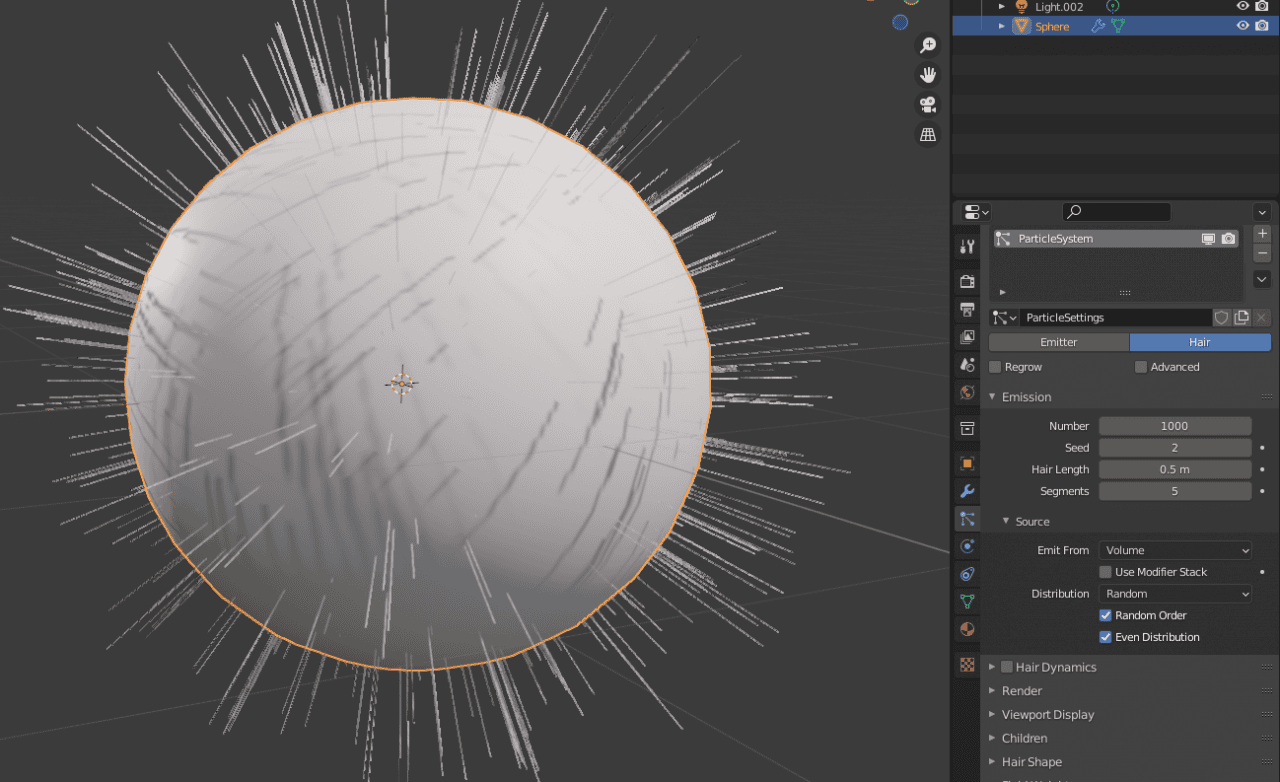Screen dimensions: 1280x782
Task: Open the Distribution dropdown
Action: pyautogui.click(x=1175, y=593)
